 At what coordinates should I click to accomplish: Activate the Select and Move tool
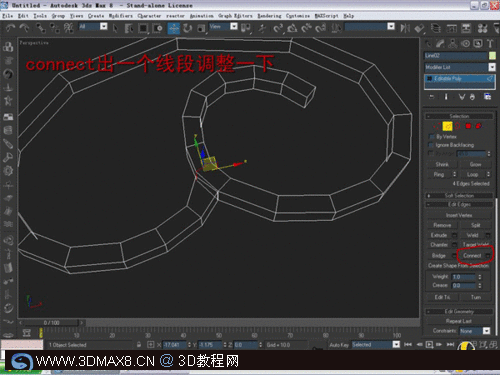point(174,28)
